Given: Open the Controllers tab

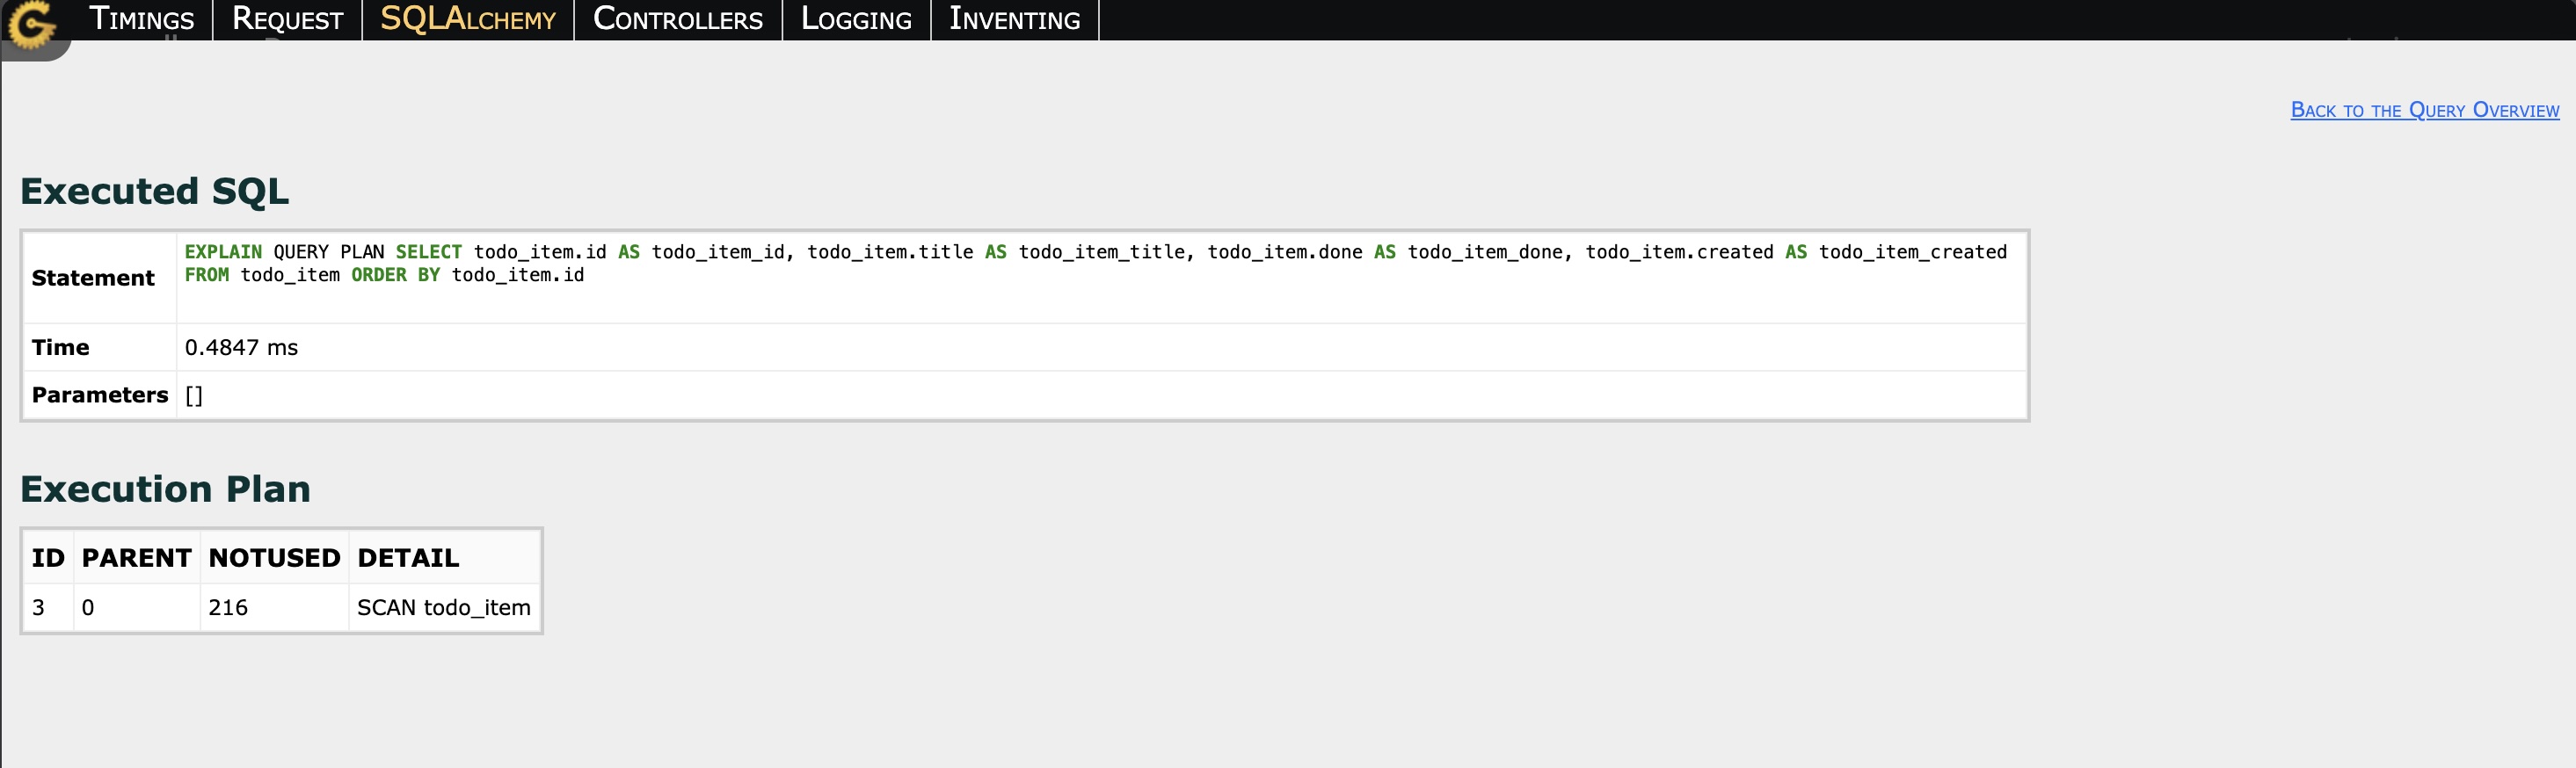Looking at the screenshot, I should (678, 19).
